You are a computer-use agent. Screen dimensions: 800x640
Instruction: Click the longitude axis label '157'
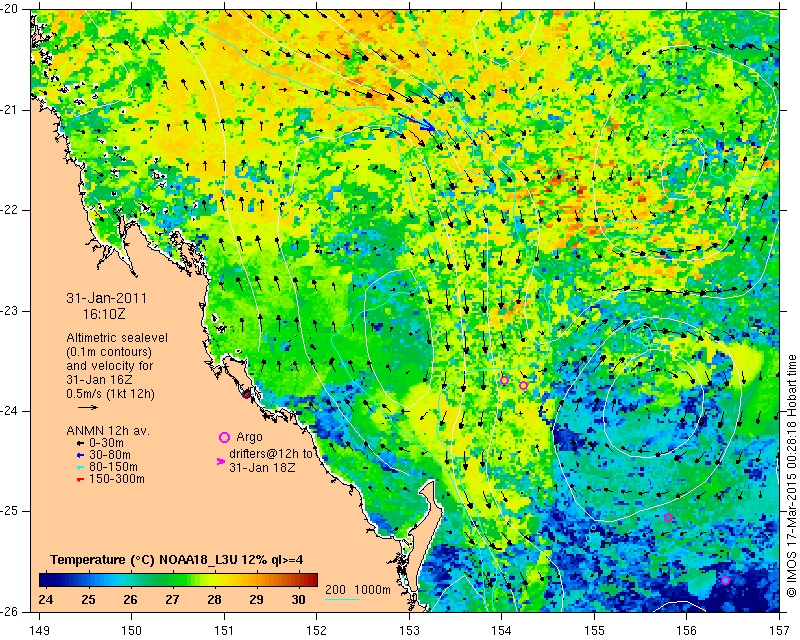[779, 631]
